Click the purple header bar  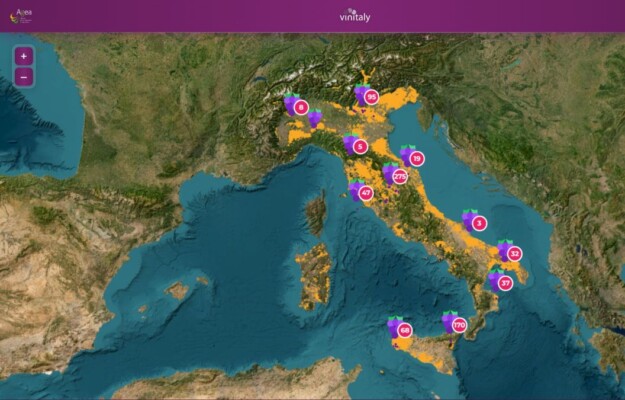pos(500,16)
